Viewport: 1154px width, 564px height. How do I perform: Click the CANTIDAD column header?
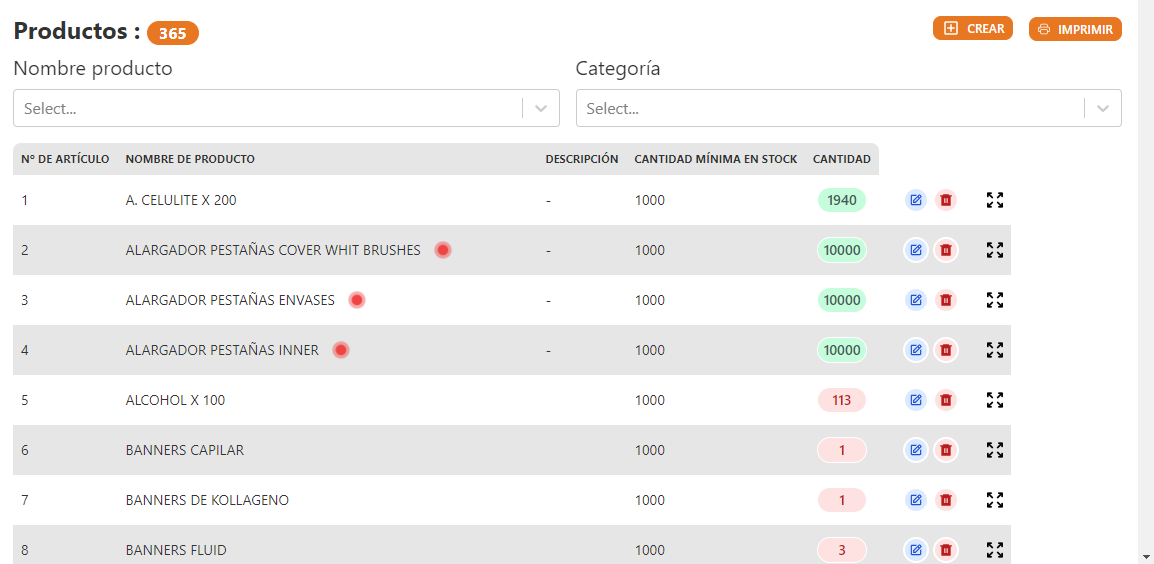pos(841,159)
